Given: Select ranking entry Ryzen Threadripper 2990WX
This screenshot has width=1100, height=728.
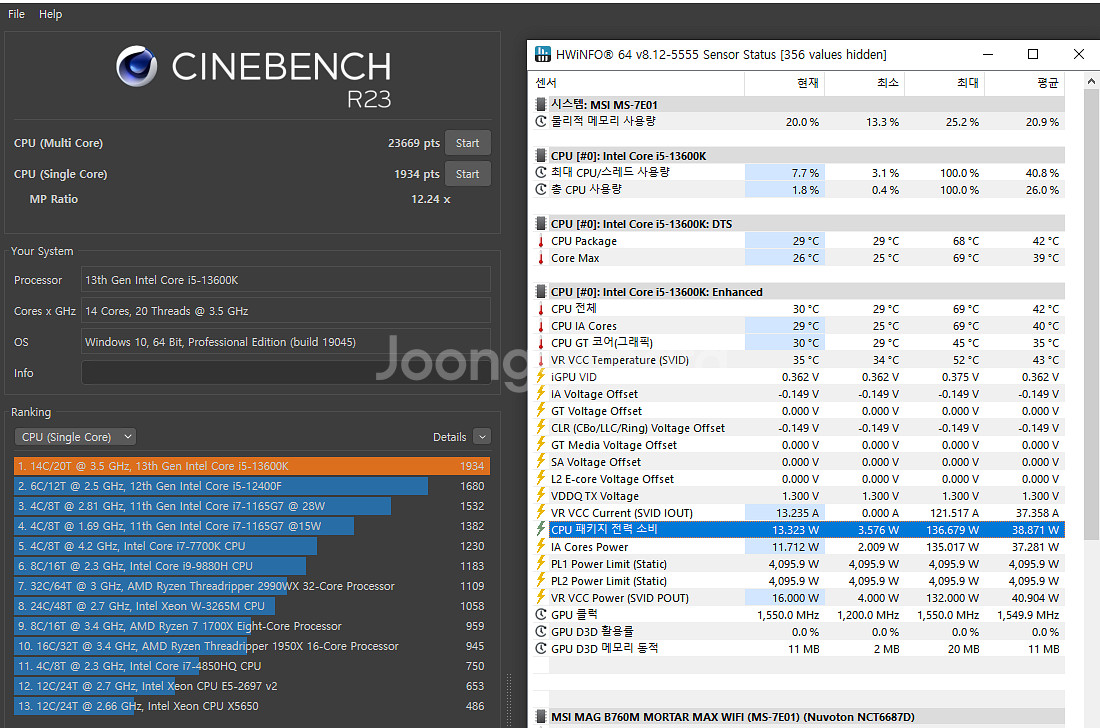Looking at the screenshot, I should pyautogui.click(x=252, y=586).
